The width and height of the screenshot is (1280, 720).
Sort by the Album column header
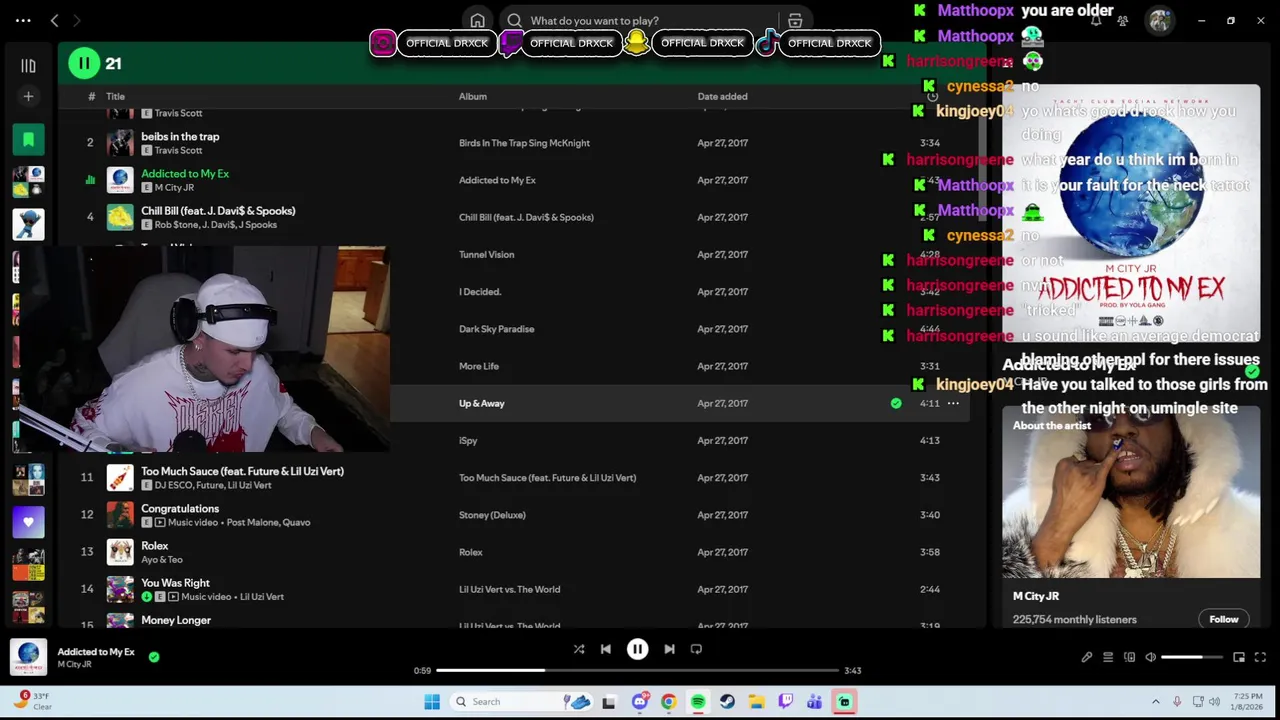[473, 97]
